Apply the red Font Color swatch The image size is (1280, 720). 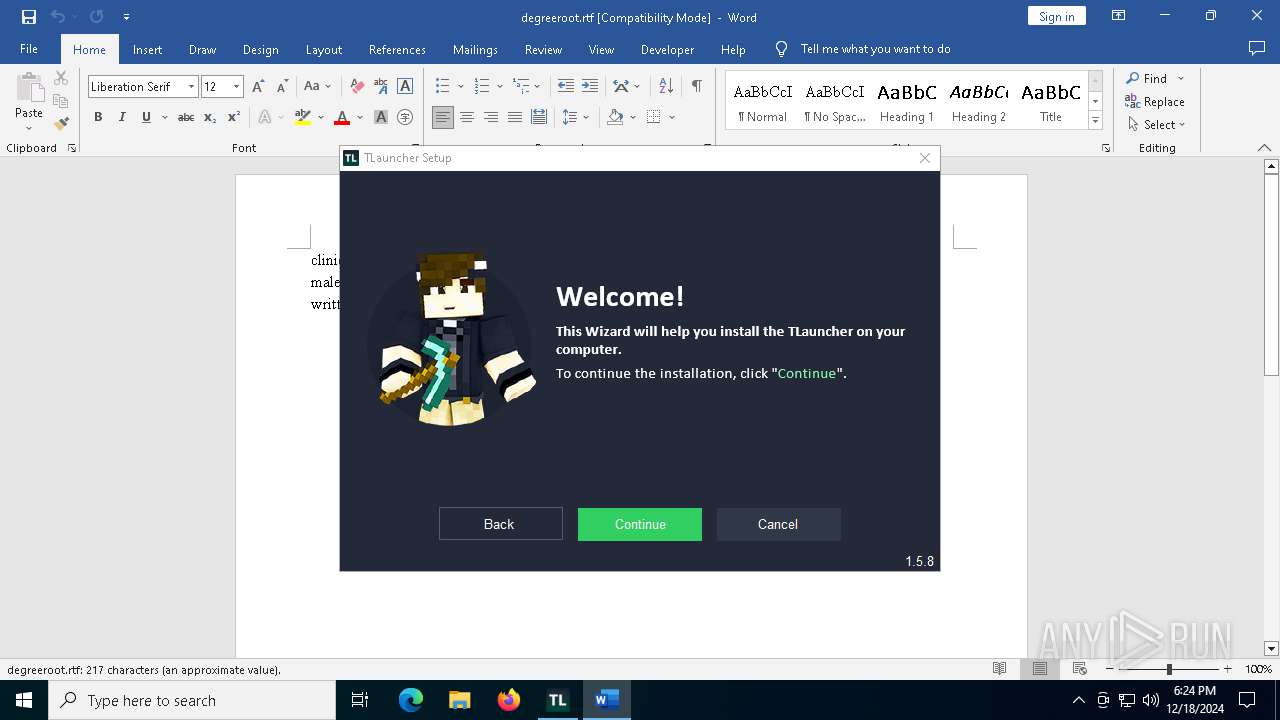(342, 117)
